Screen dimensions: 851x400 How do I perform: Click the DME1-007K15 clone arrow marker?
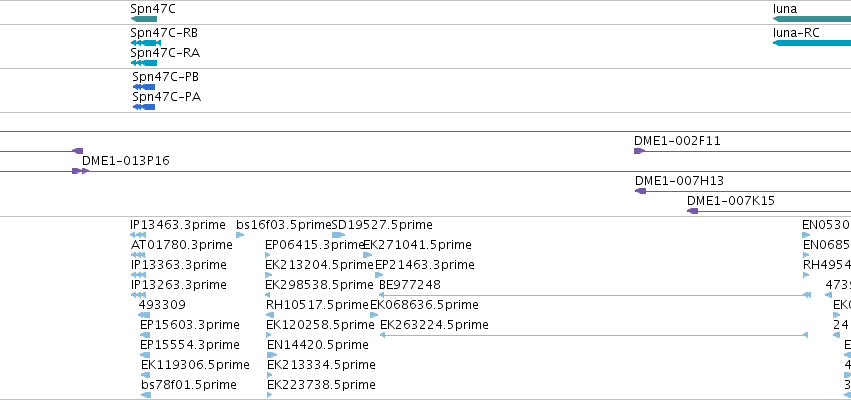(693, 211)
